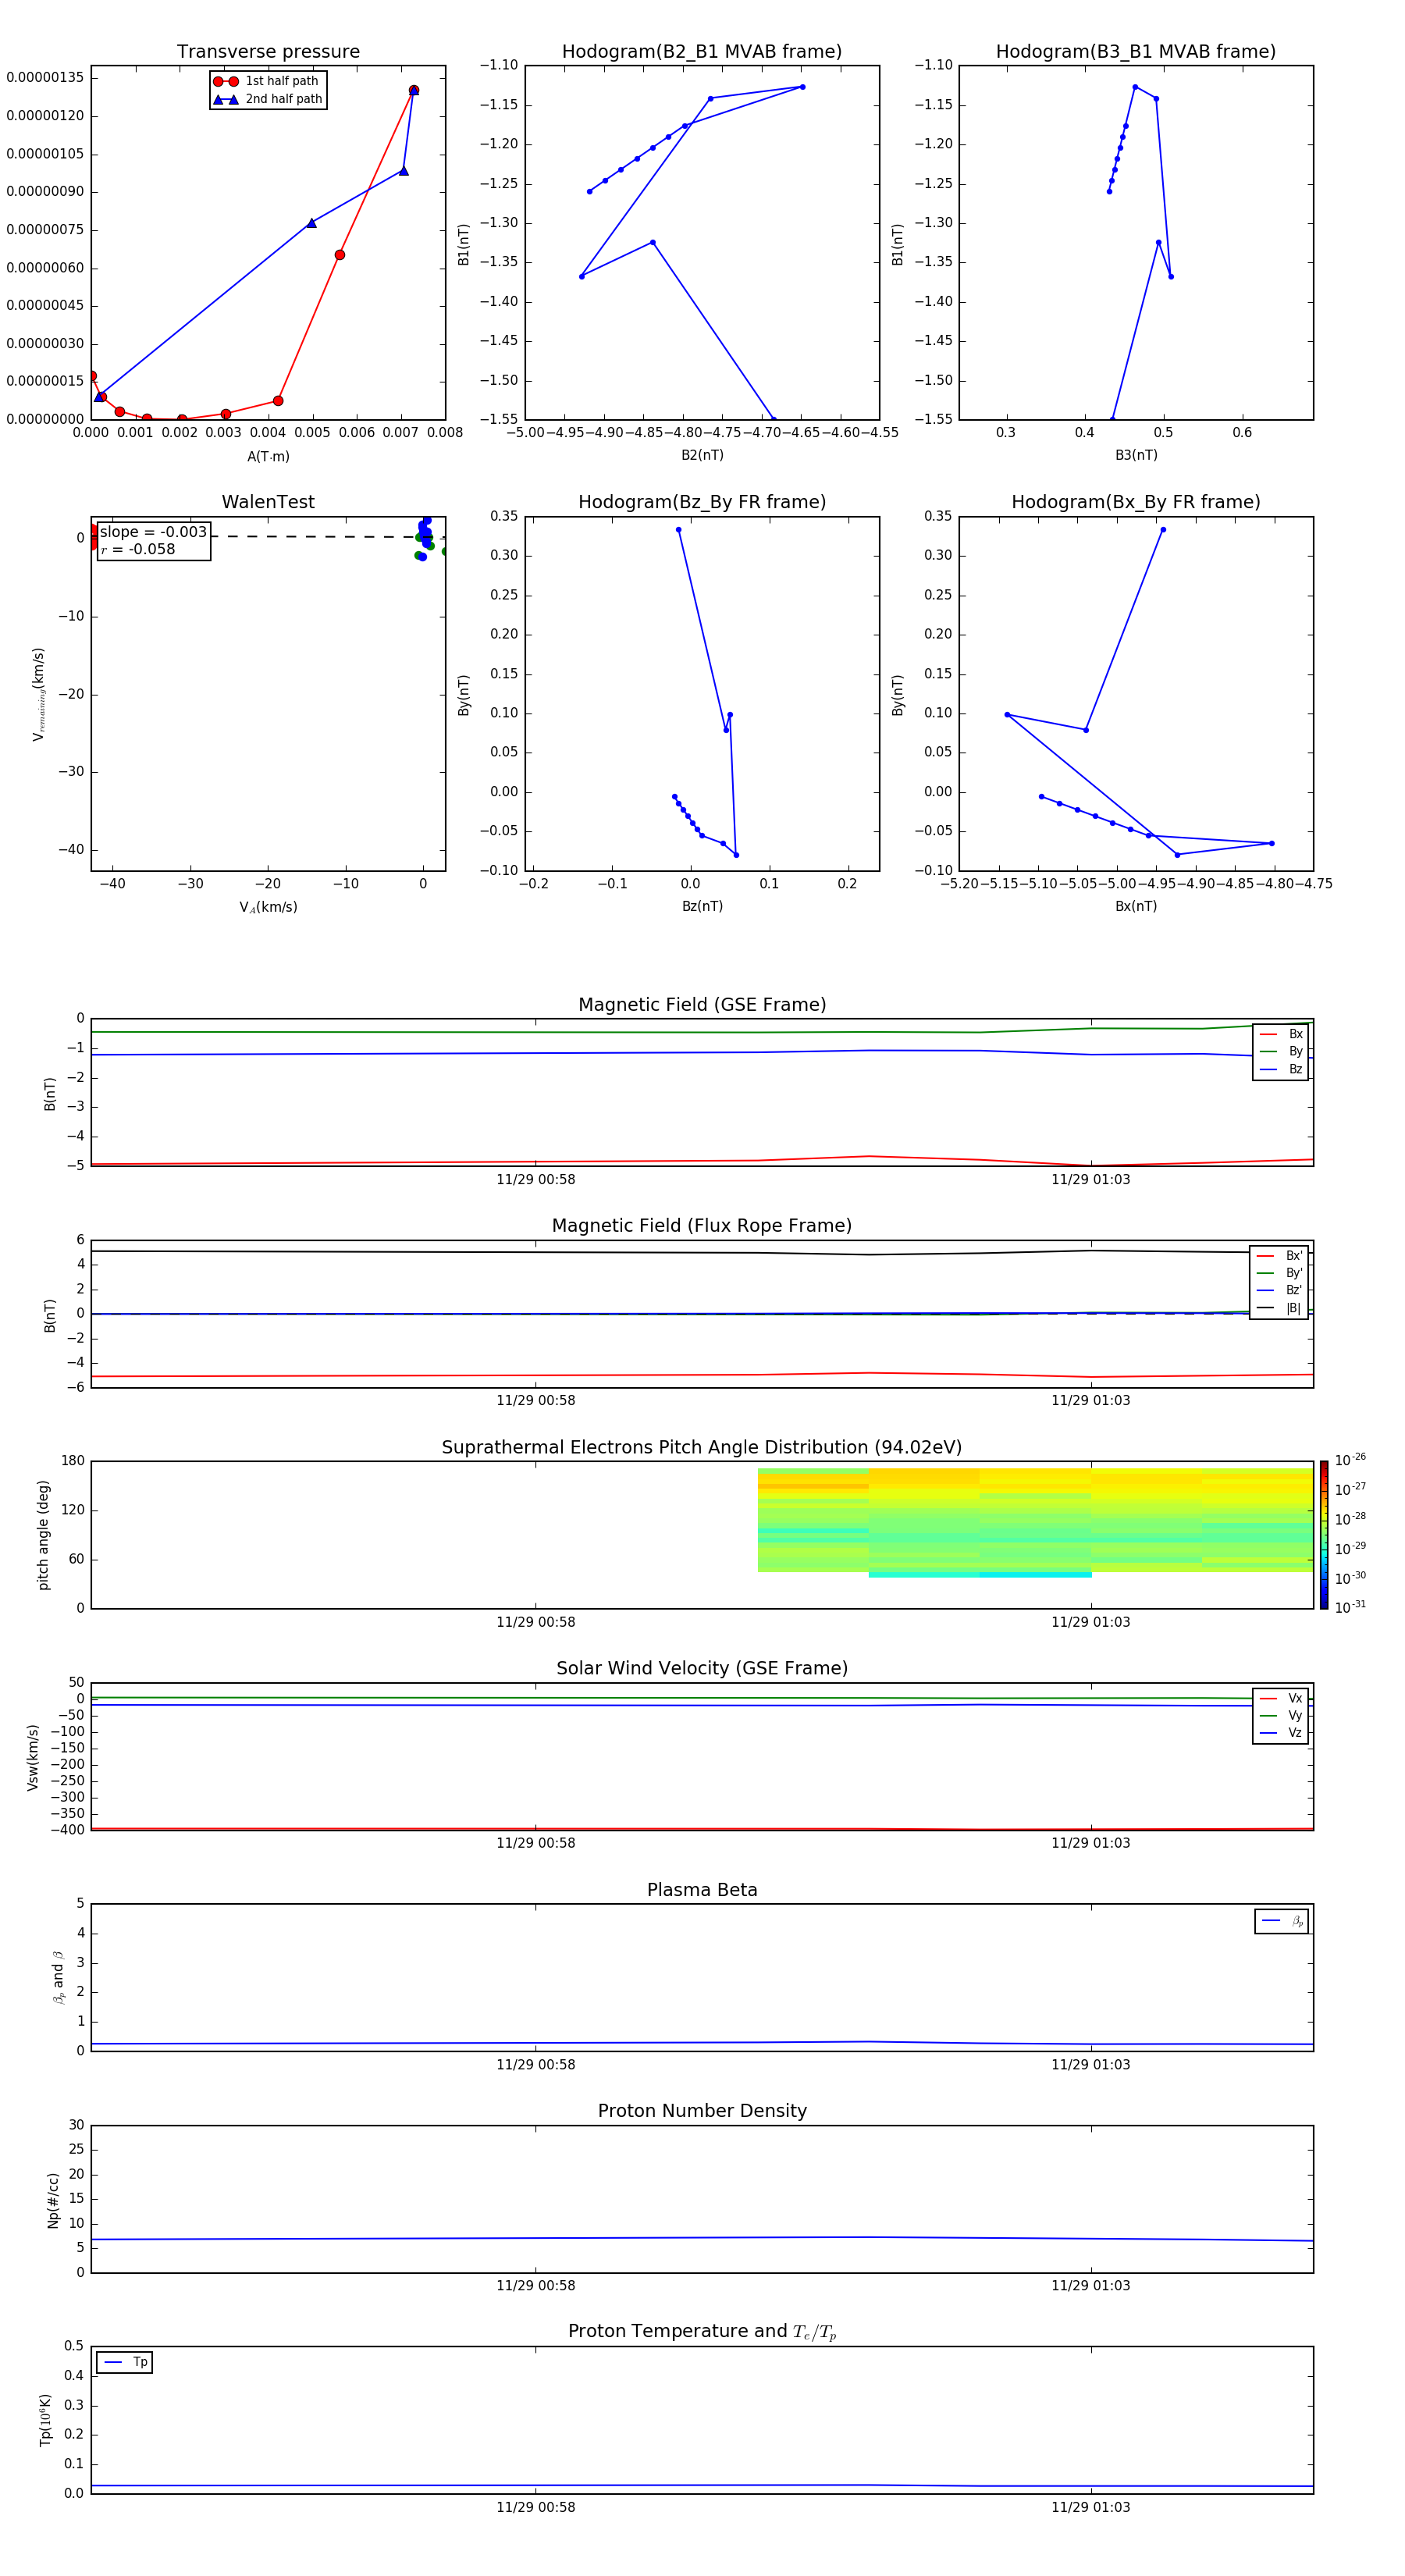Click the 'Tp' legend entry in the temperature plot
Viewport: 1405px width, 2576px height.
pyautogui.click(x=124, y=2362)
